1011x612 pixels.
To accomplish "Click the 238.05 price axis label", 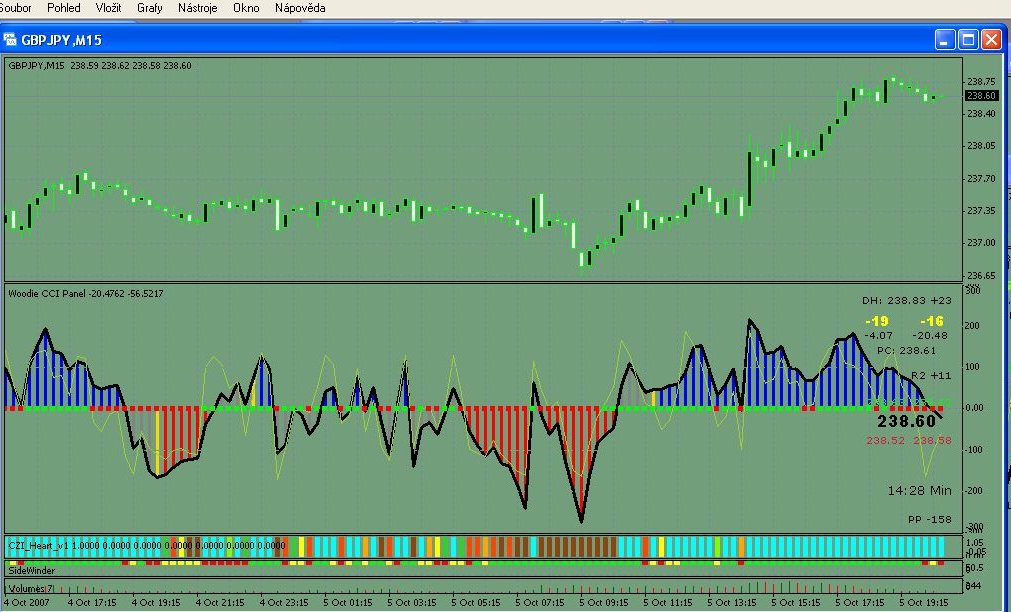I will pyautogui.click(x=981, y=146).
